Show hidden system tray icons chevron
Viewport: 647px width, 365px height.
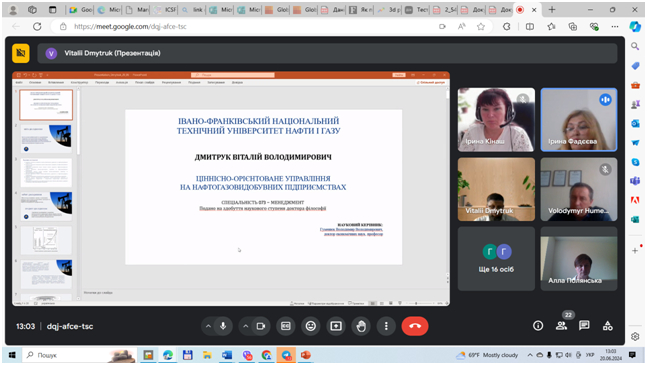click(x=530, y=355)
